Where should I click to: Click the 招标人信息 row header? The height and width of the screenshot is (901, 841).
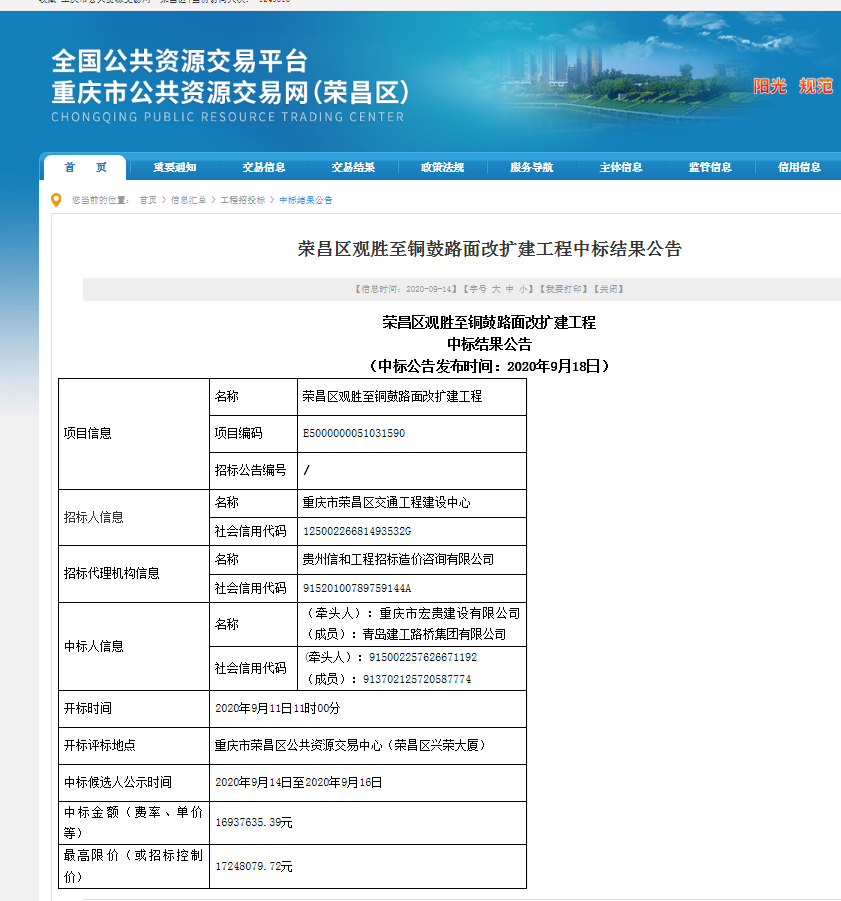pos(94,517)
